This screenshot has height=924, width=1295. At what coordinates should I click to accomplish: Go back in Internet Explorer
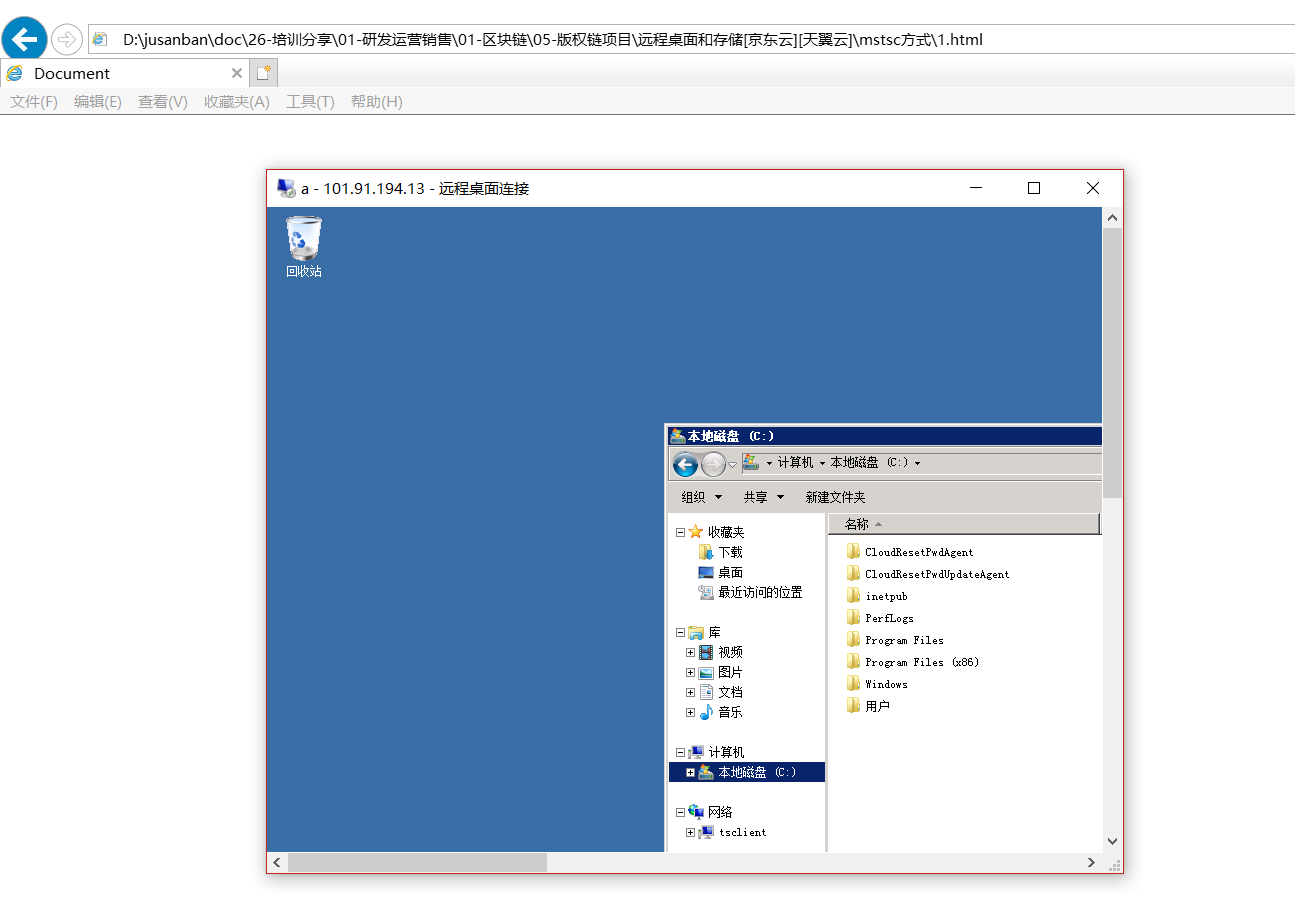[24, 39]
